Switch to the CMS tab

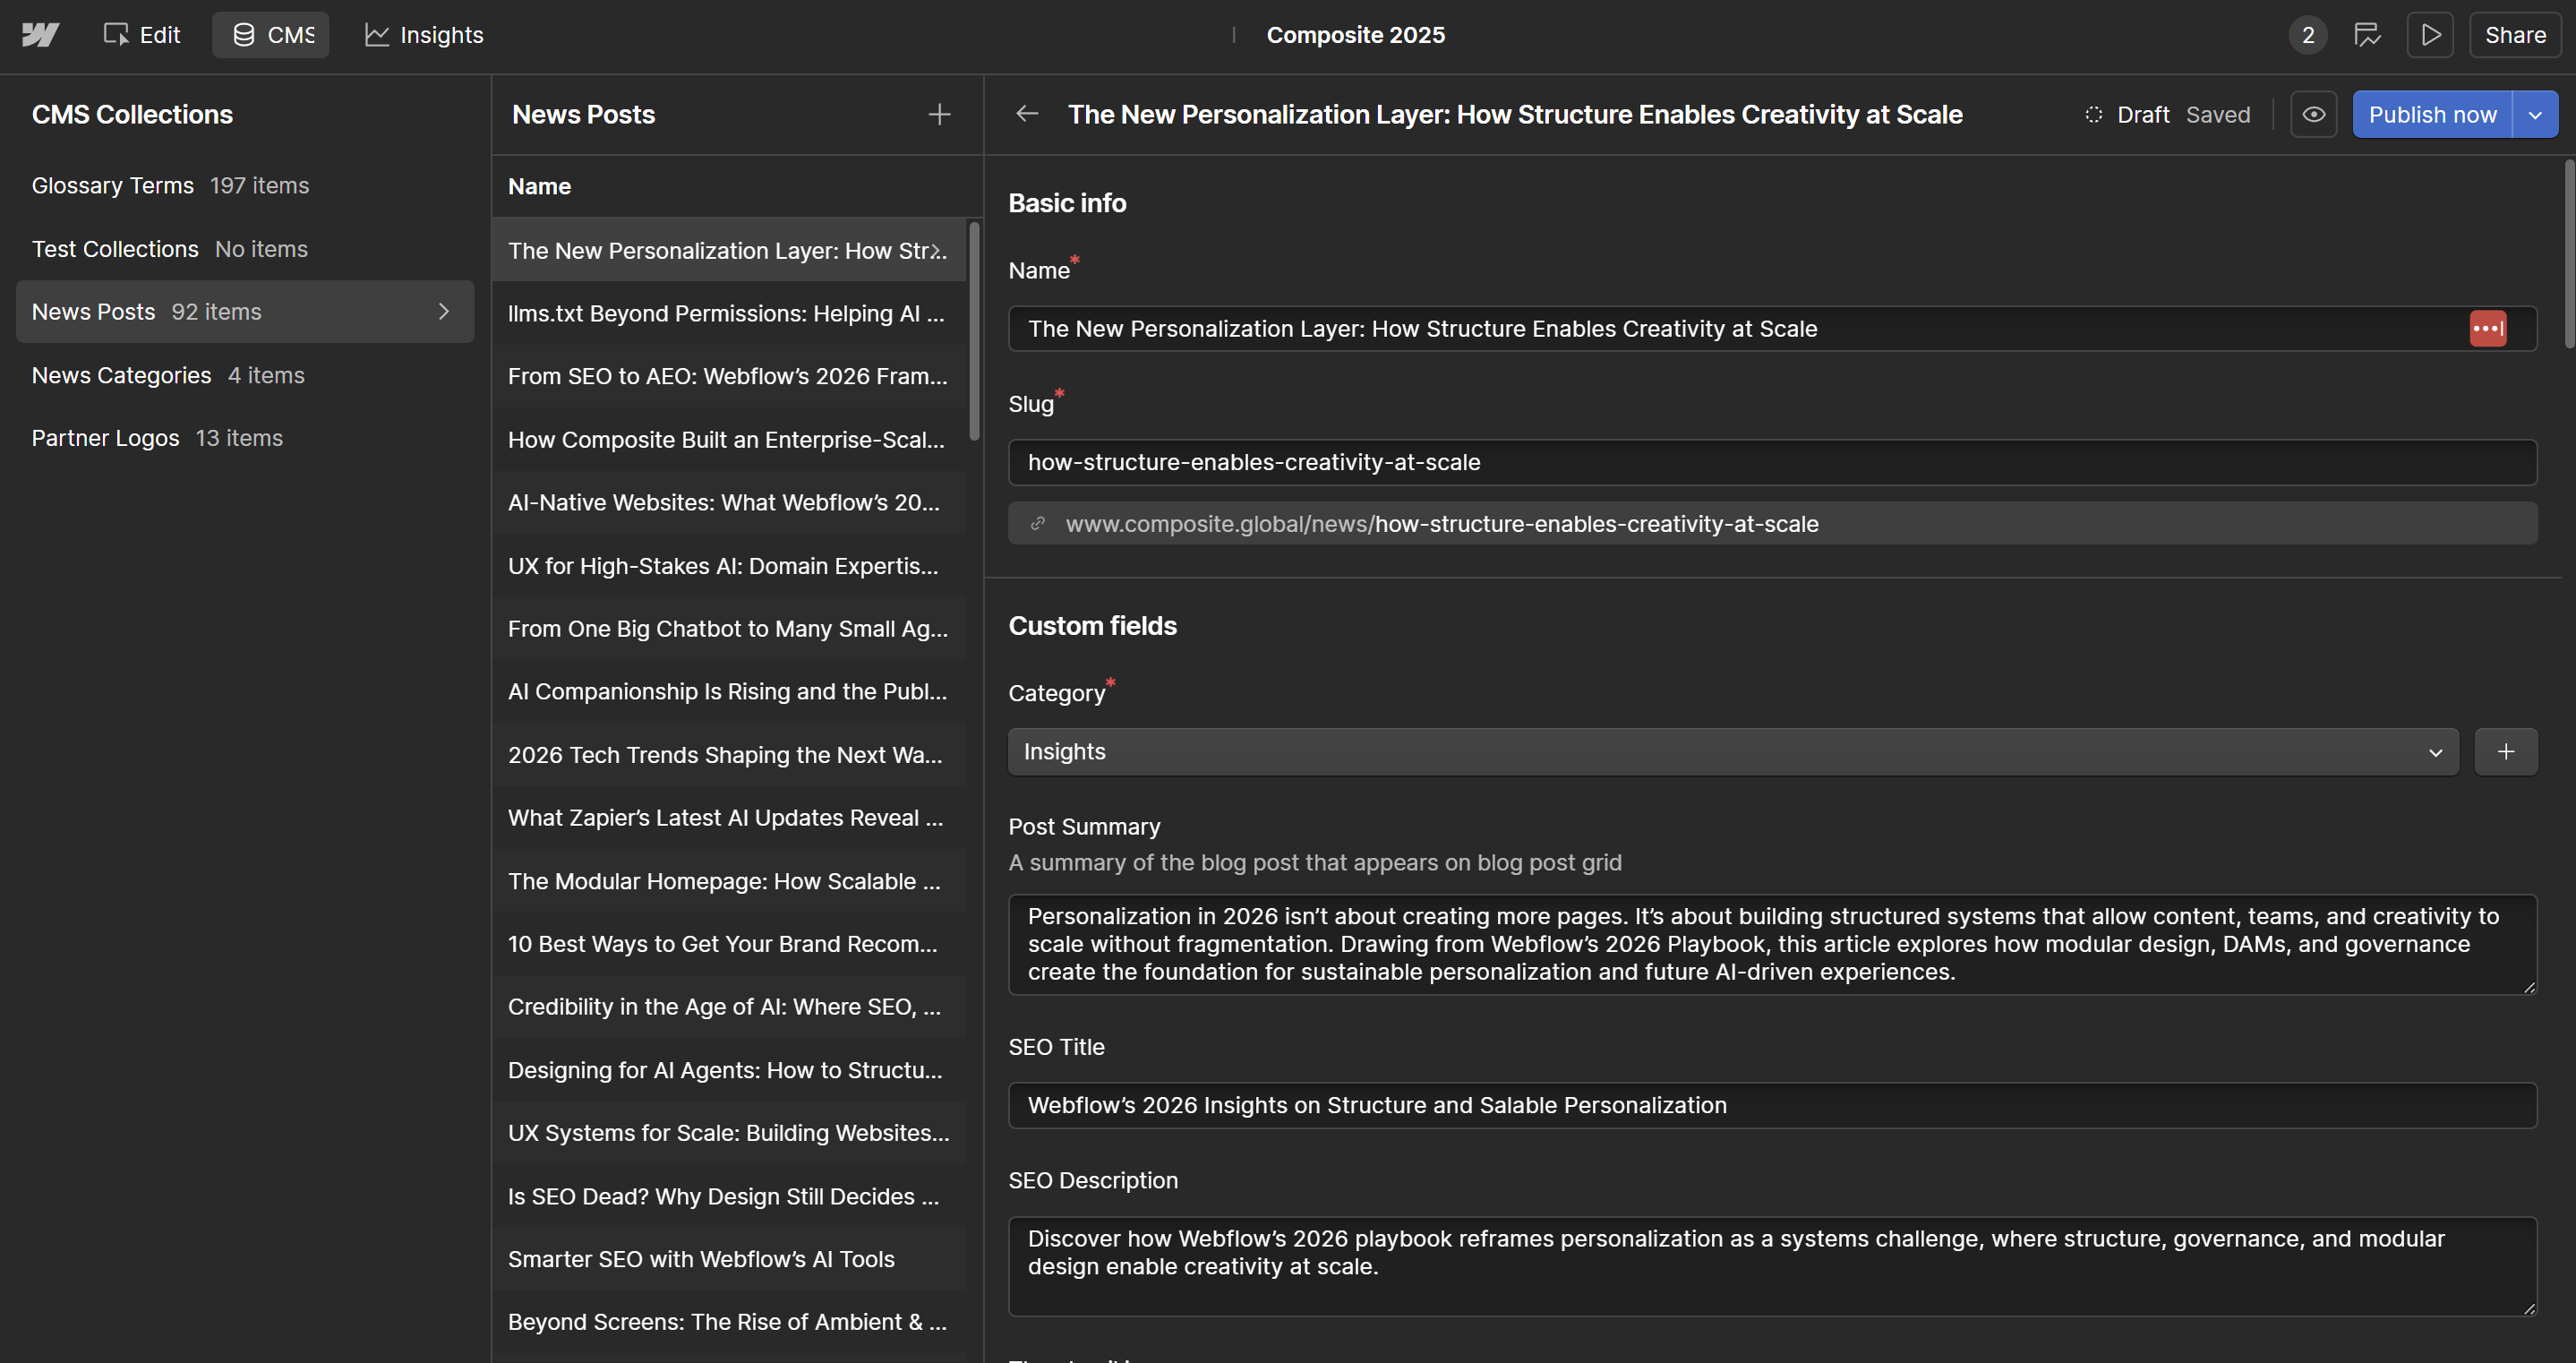pyautogui.click(x=270, y=34)
